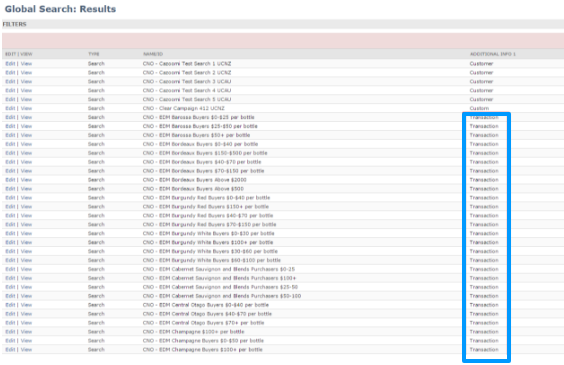Screen dimensions: 564x365
Task: Edit EDM Bordeaux Buyers $70-$150 search
Action: (10, 171)
